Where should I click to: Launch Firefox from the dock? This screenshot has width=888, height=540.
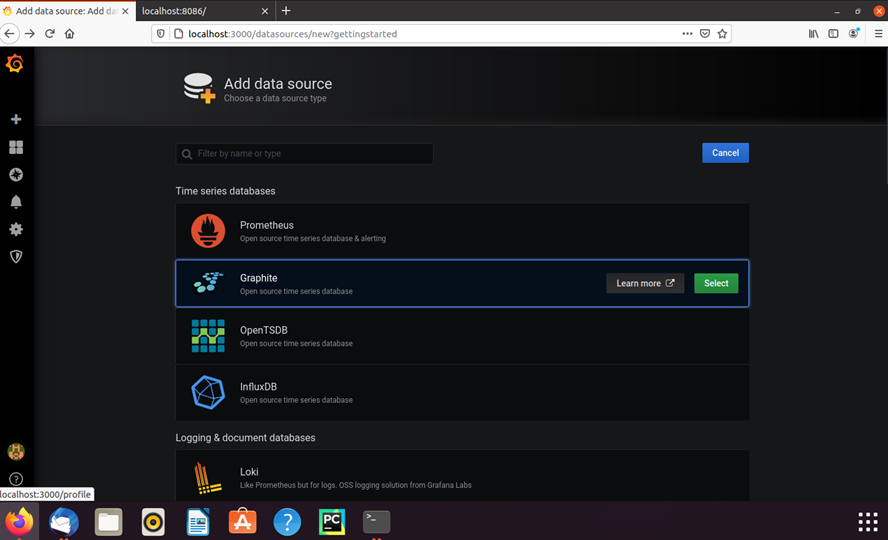point(19,521)
